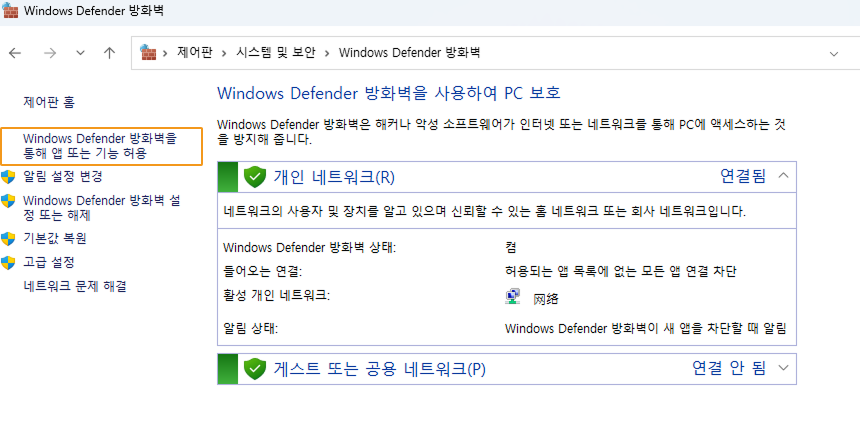Open the 네트워크 문제 해결 link
The image size is (860, 423).
[75, 286]
